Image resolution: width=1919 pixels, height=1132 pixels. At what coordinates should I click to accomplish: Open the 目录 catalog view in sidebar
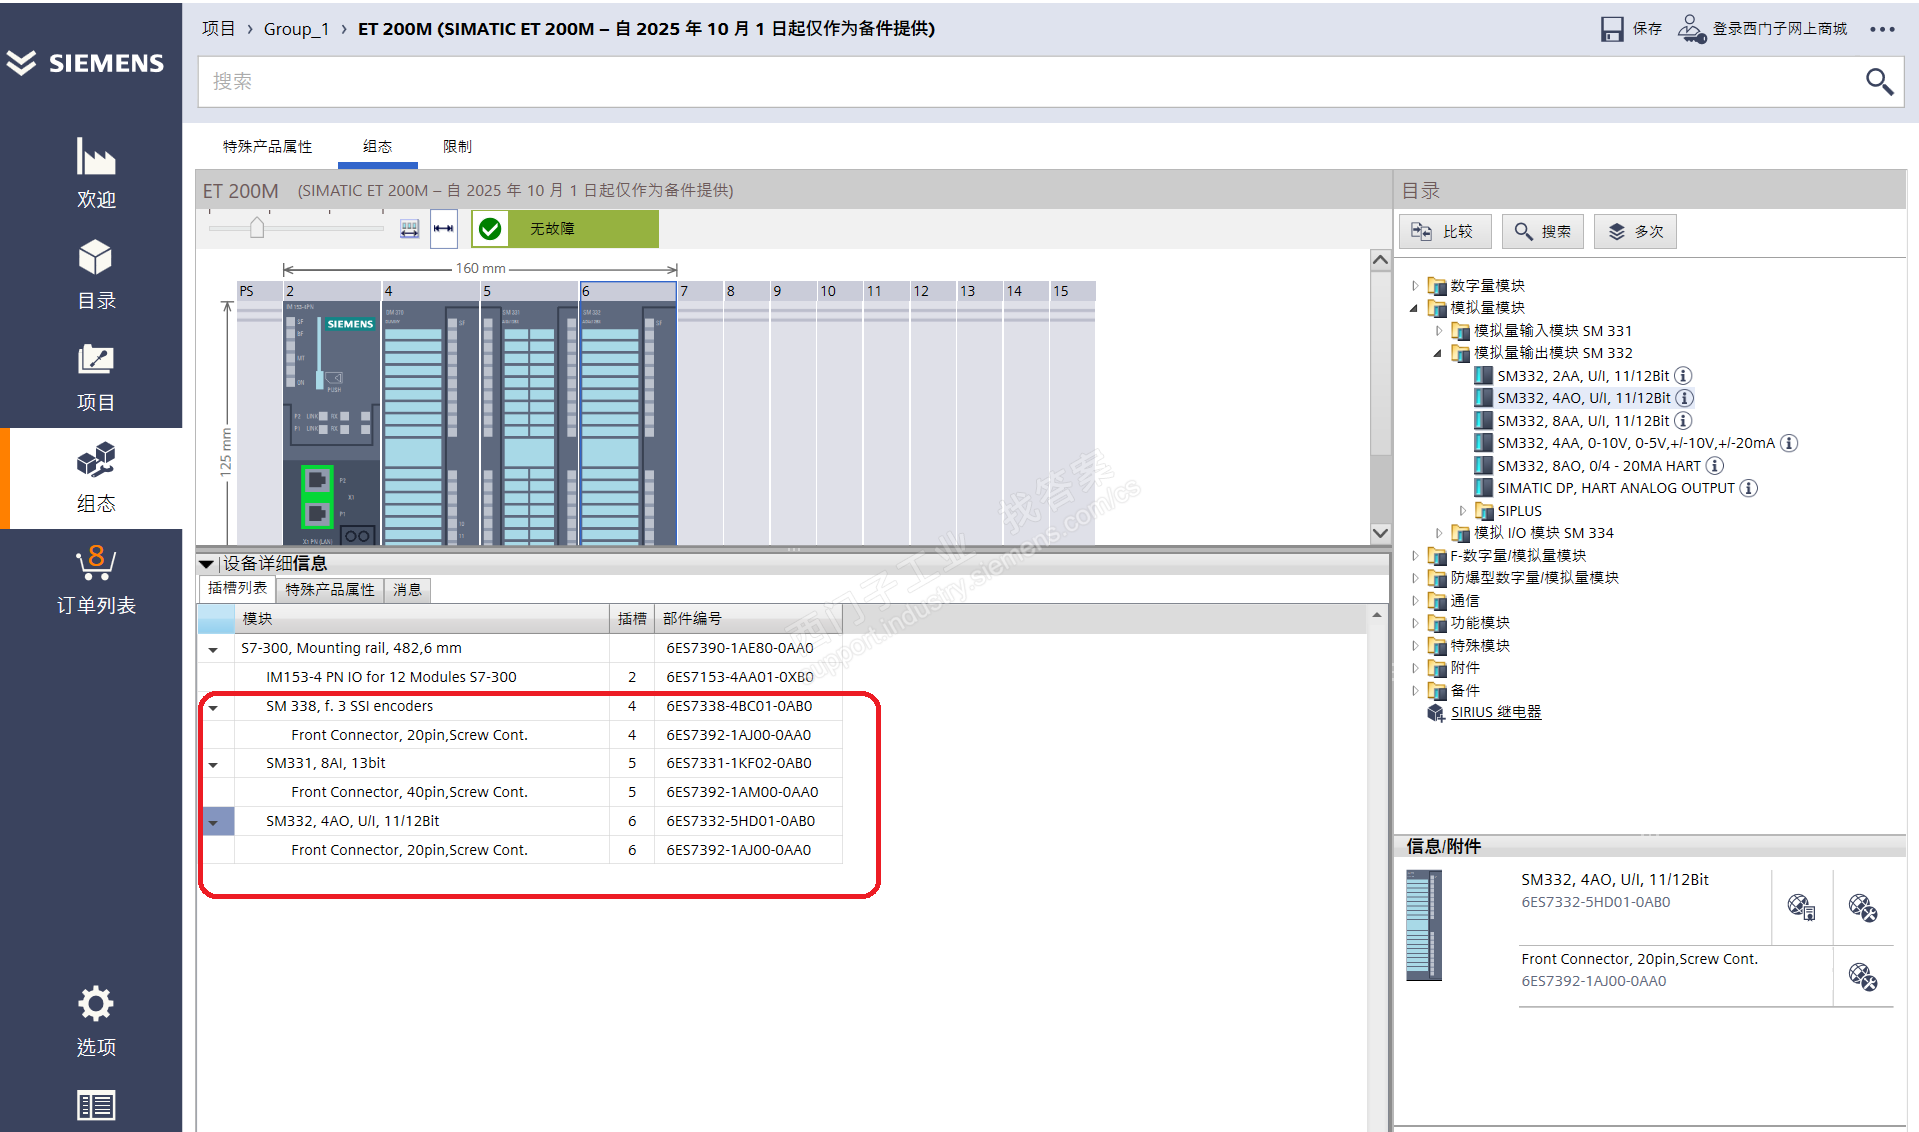click(x=96, y=274)
